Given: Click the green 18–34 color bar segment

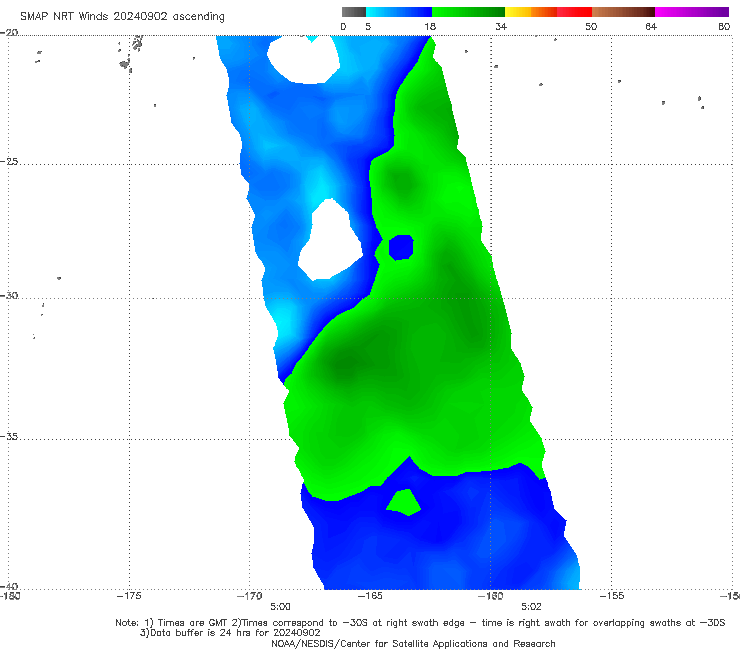Looking at the screenshot, I should coord(468,12).
